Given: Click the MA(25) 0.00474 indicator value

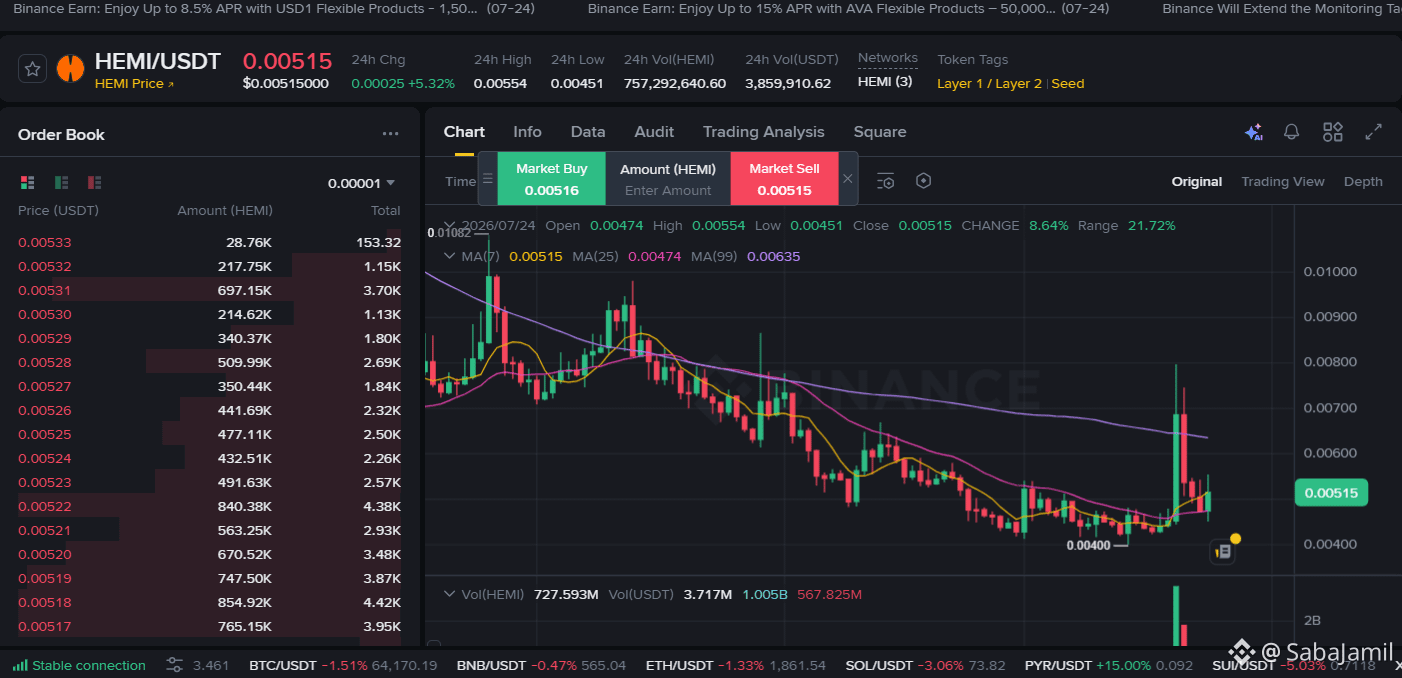Looking at the screenshot, I should click(654, 256).
